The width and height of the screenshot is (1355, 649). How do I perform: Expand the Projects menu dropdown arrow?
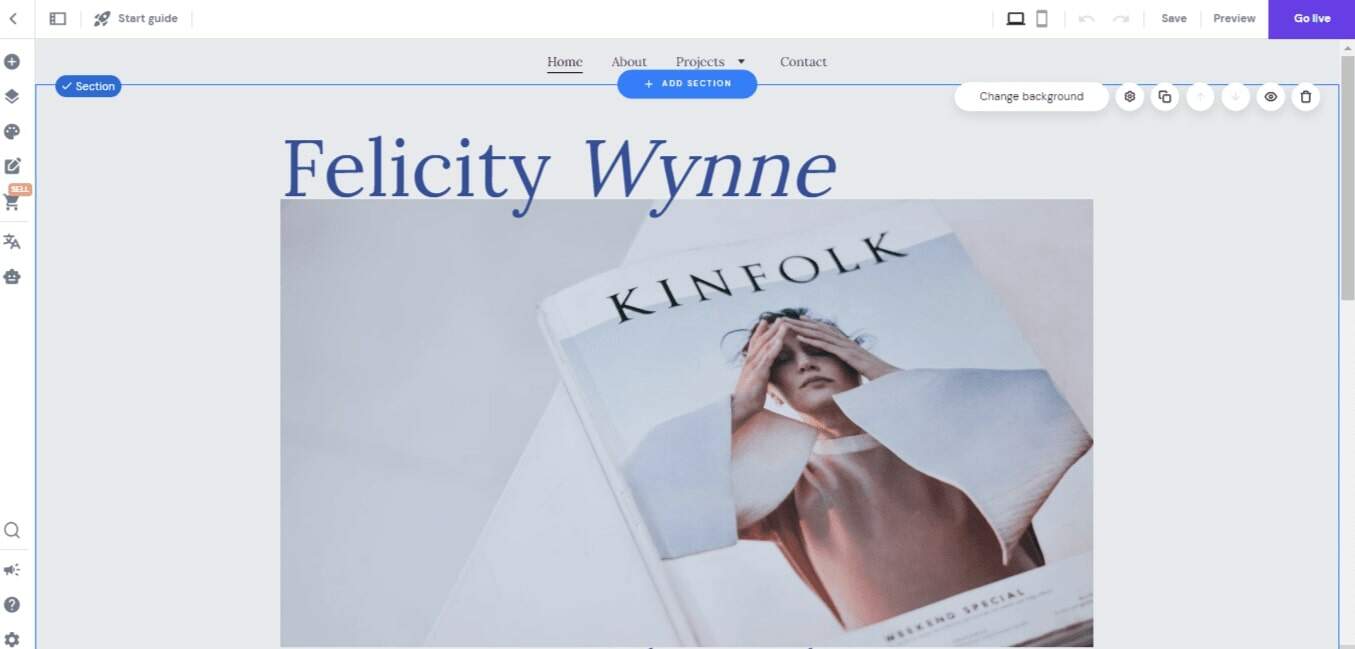click(x=741, y=62)
